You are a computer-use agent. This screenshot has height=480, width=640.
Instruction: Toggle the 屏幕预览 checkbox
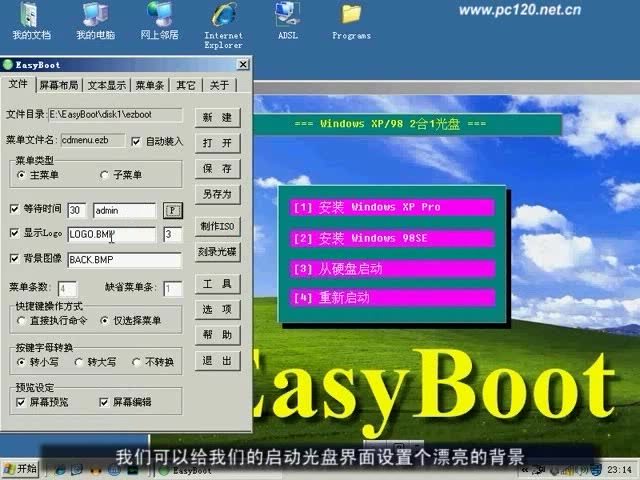(20, 402)
